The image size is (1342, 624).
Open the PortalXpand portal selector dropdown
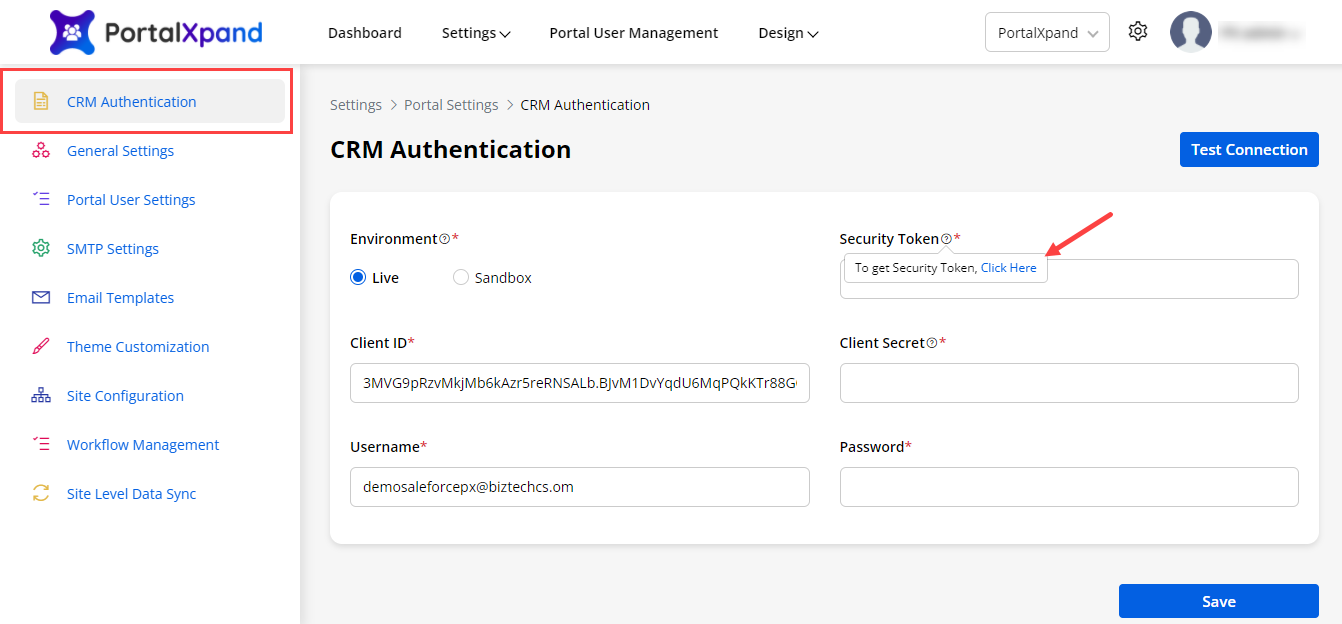1047,33
